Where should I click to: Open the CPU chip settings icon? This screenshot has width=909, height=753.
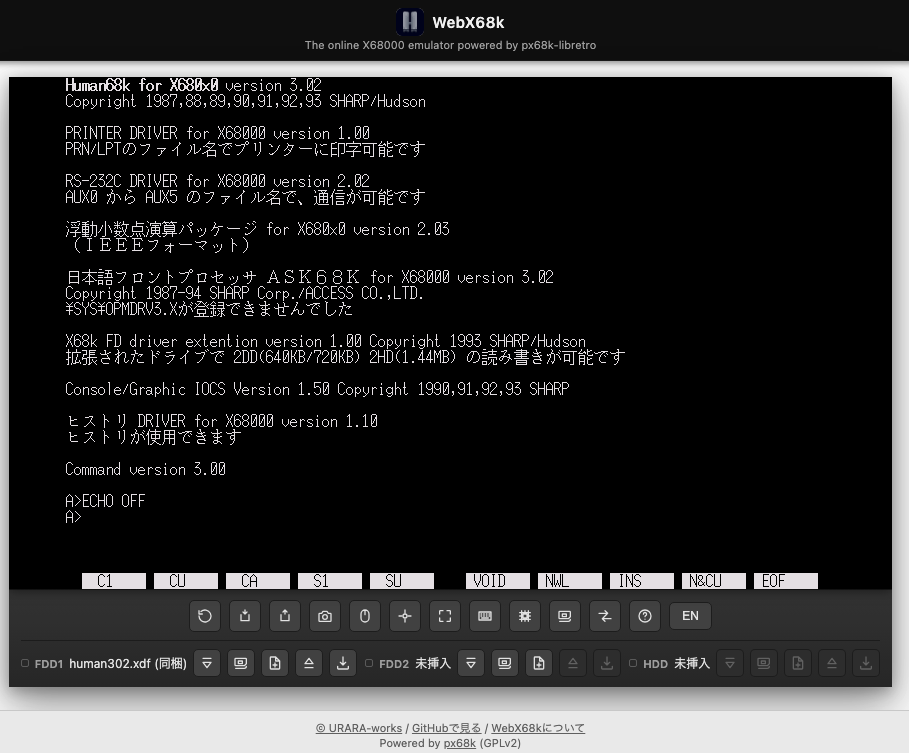525,616
